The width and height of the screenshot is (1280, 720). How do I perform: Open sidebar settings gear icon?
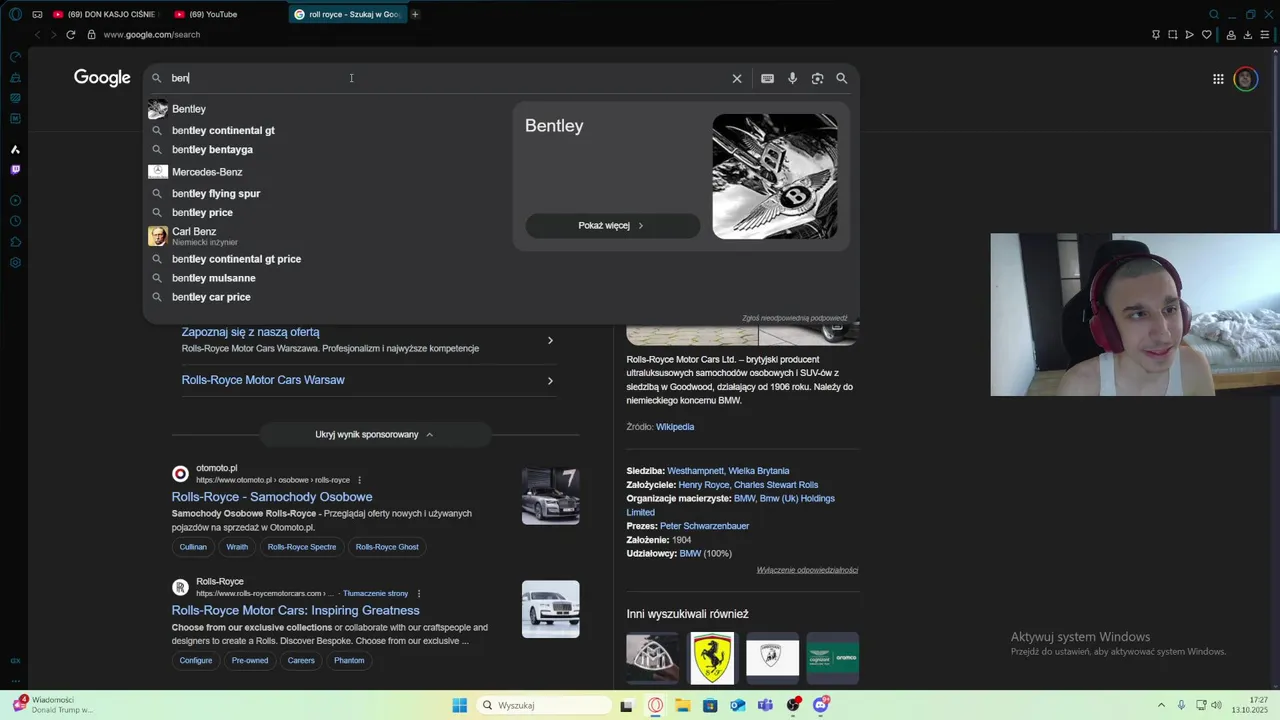(15, 263)
